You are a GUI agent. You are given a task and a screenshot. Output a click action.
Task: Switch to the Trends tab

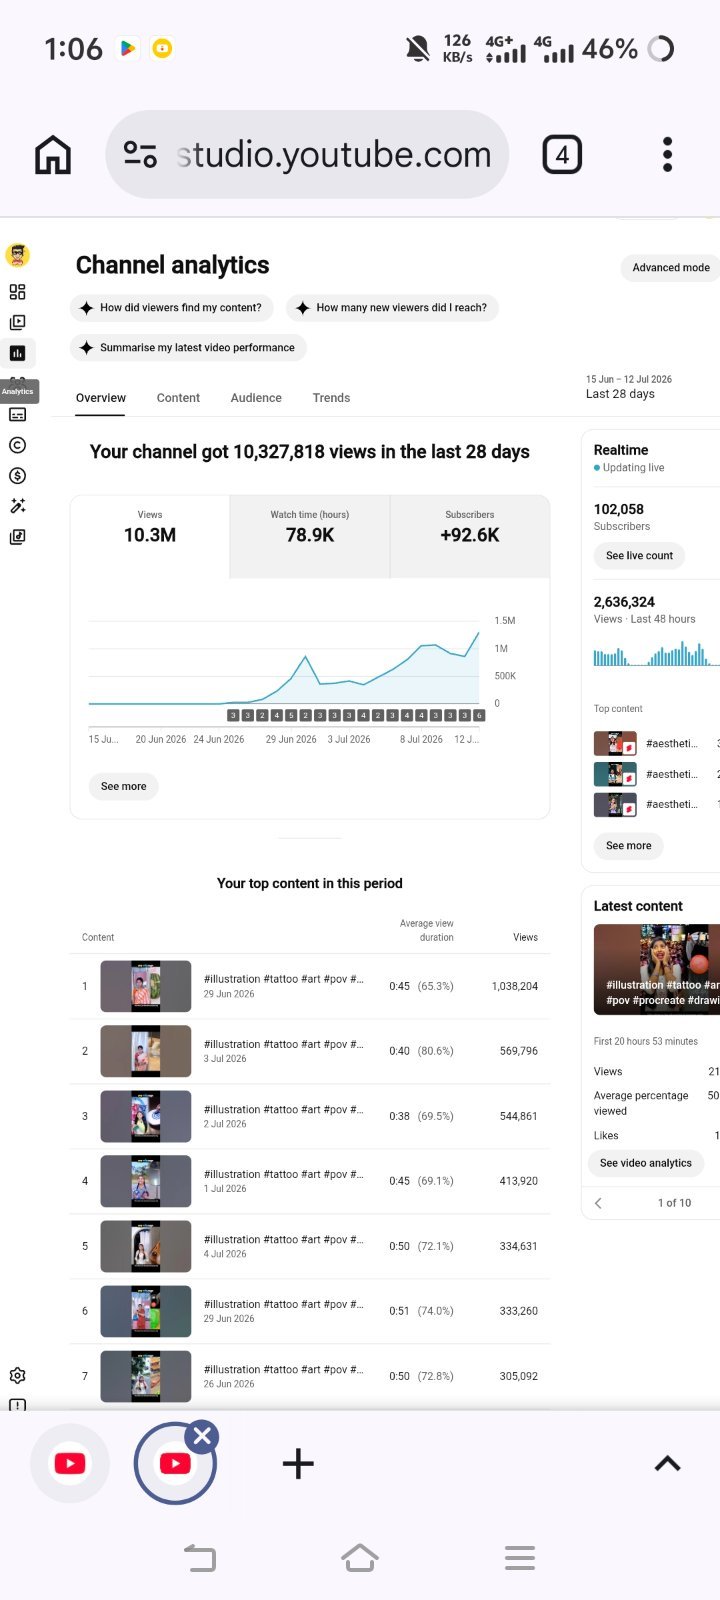pyautogui.click(x=331, y=398)
